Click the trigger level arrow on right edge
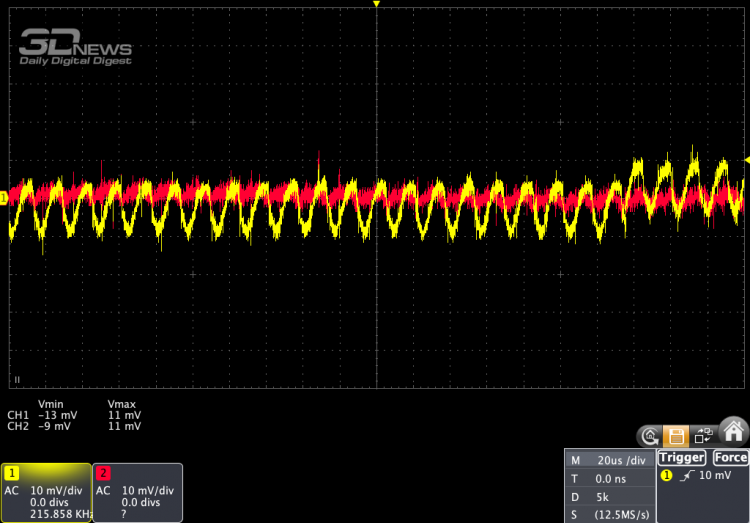This screenshot has height=523, width=750. click(745, 160)
